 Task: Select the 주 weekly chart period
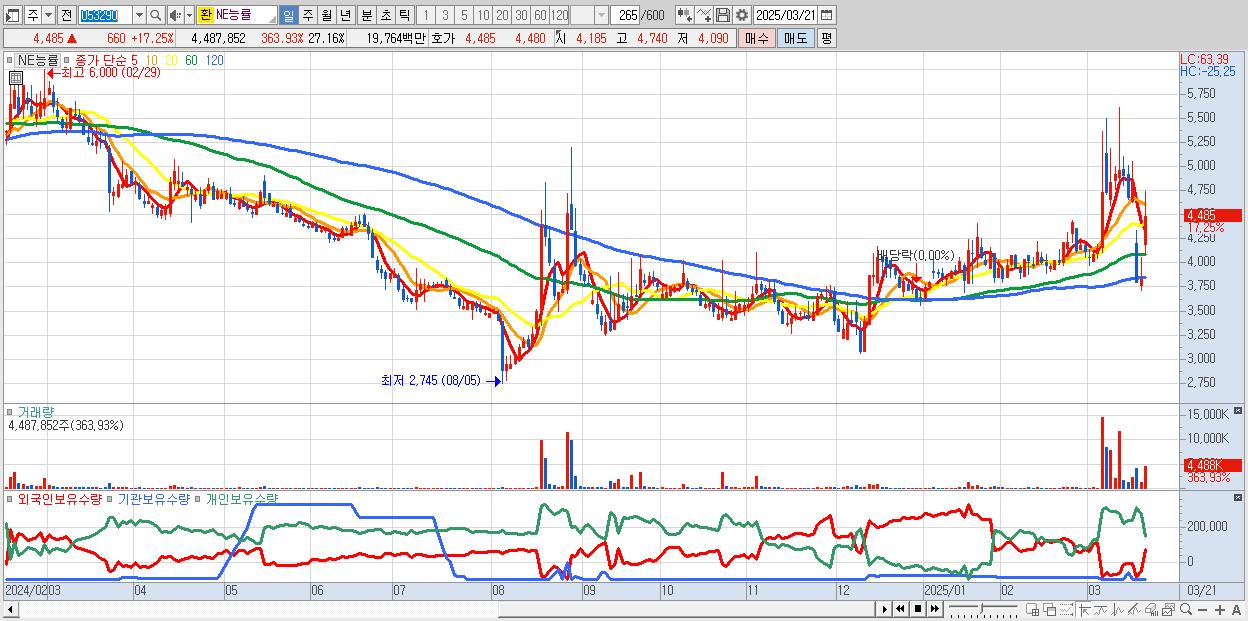[x=307, y=15]
